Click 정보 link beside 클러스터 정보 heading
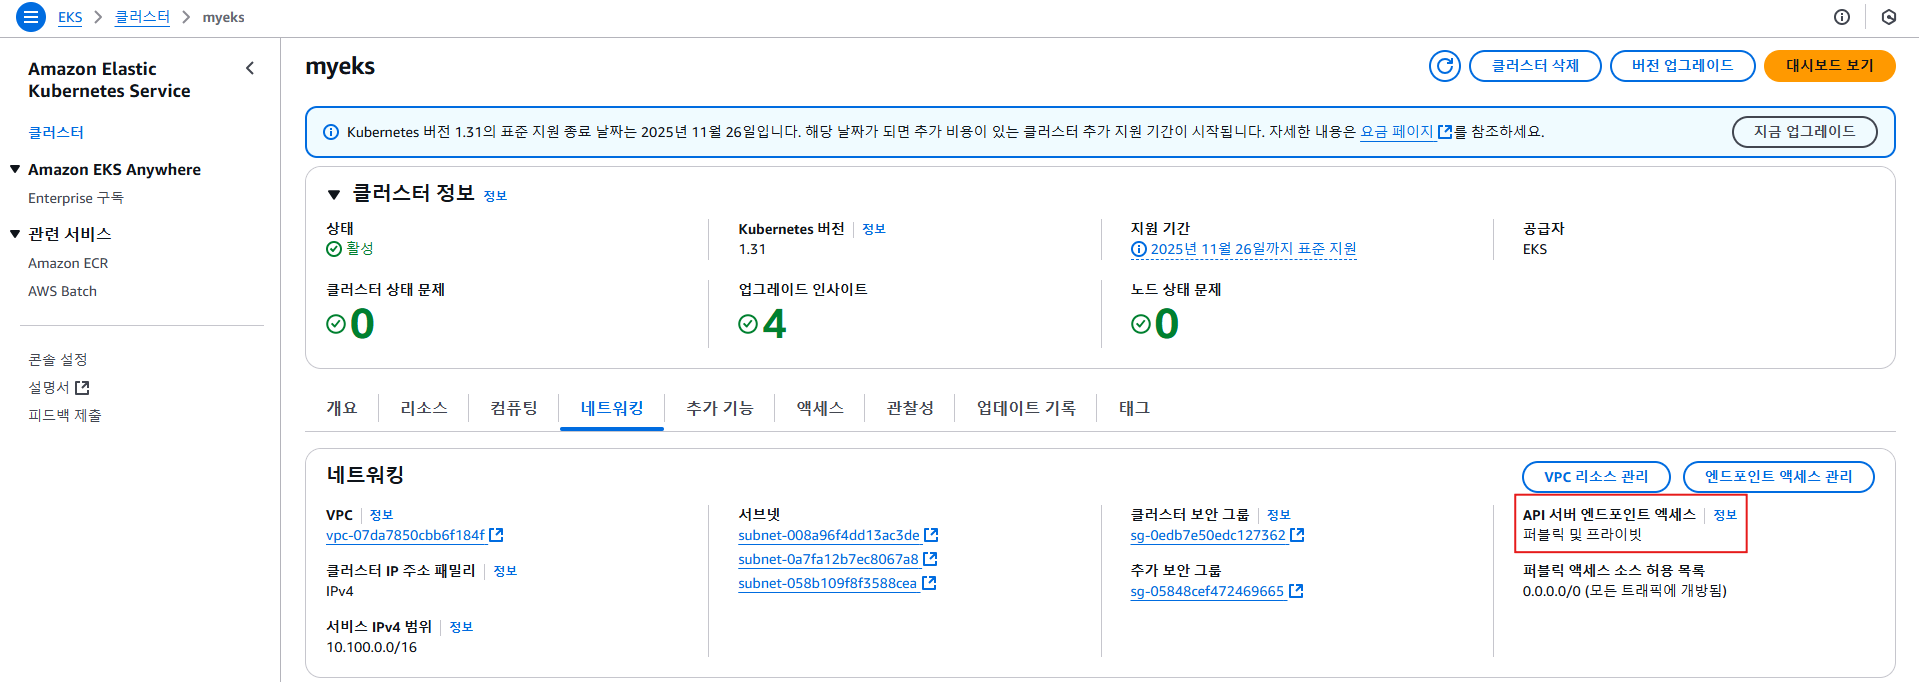The height and width of the screenshot is (682, 1919). coord(495,196)
